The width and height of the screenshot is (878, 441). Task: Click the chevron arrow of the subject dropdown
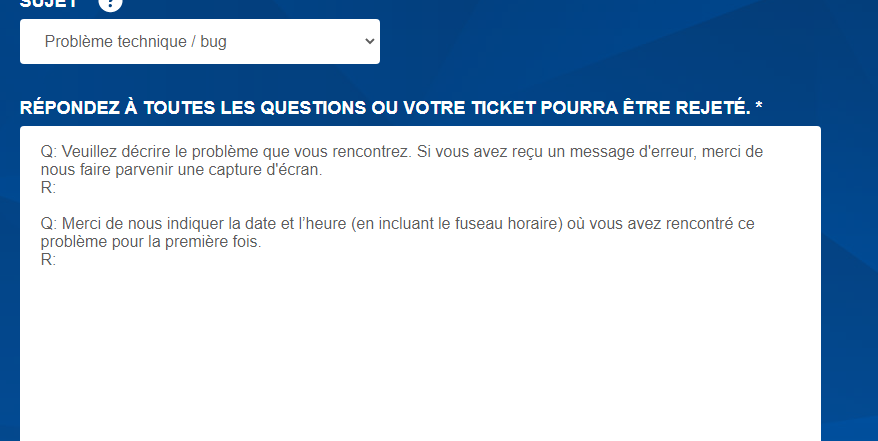[369, 41]
